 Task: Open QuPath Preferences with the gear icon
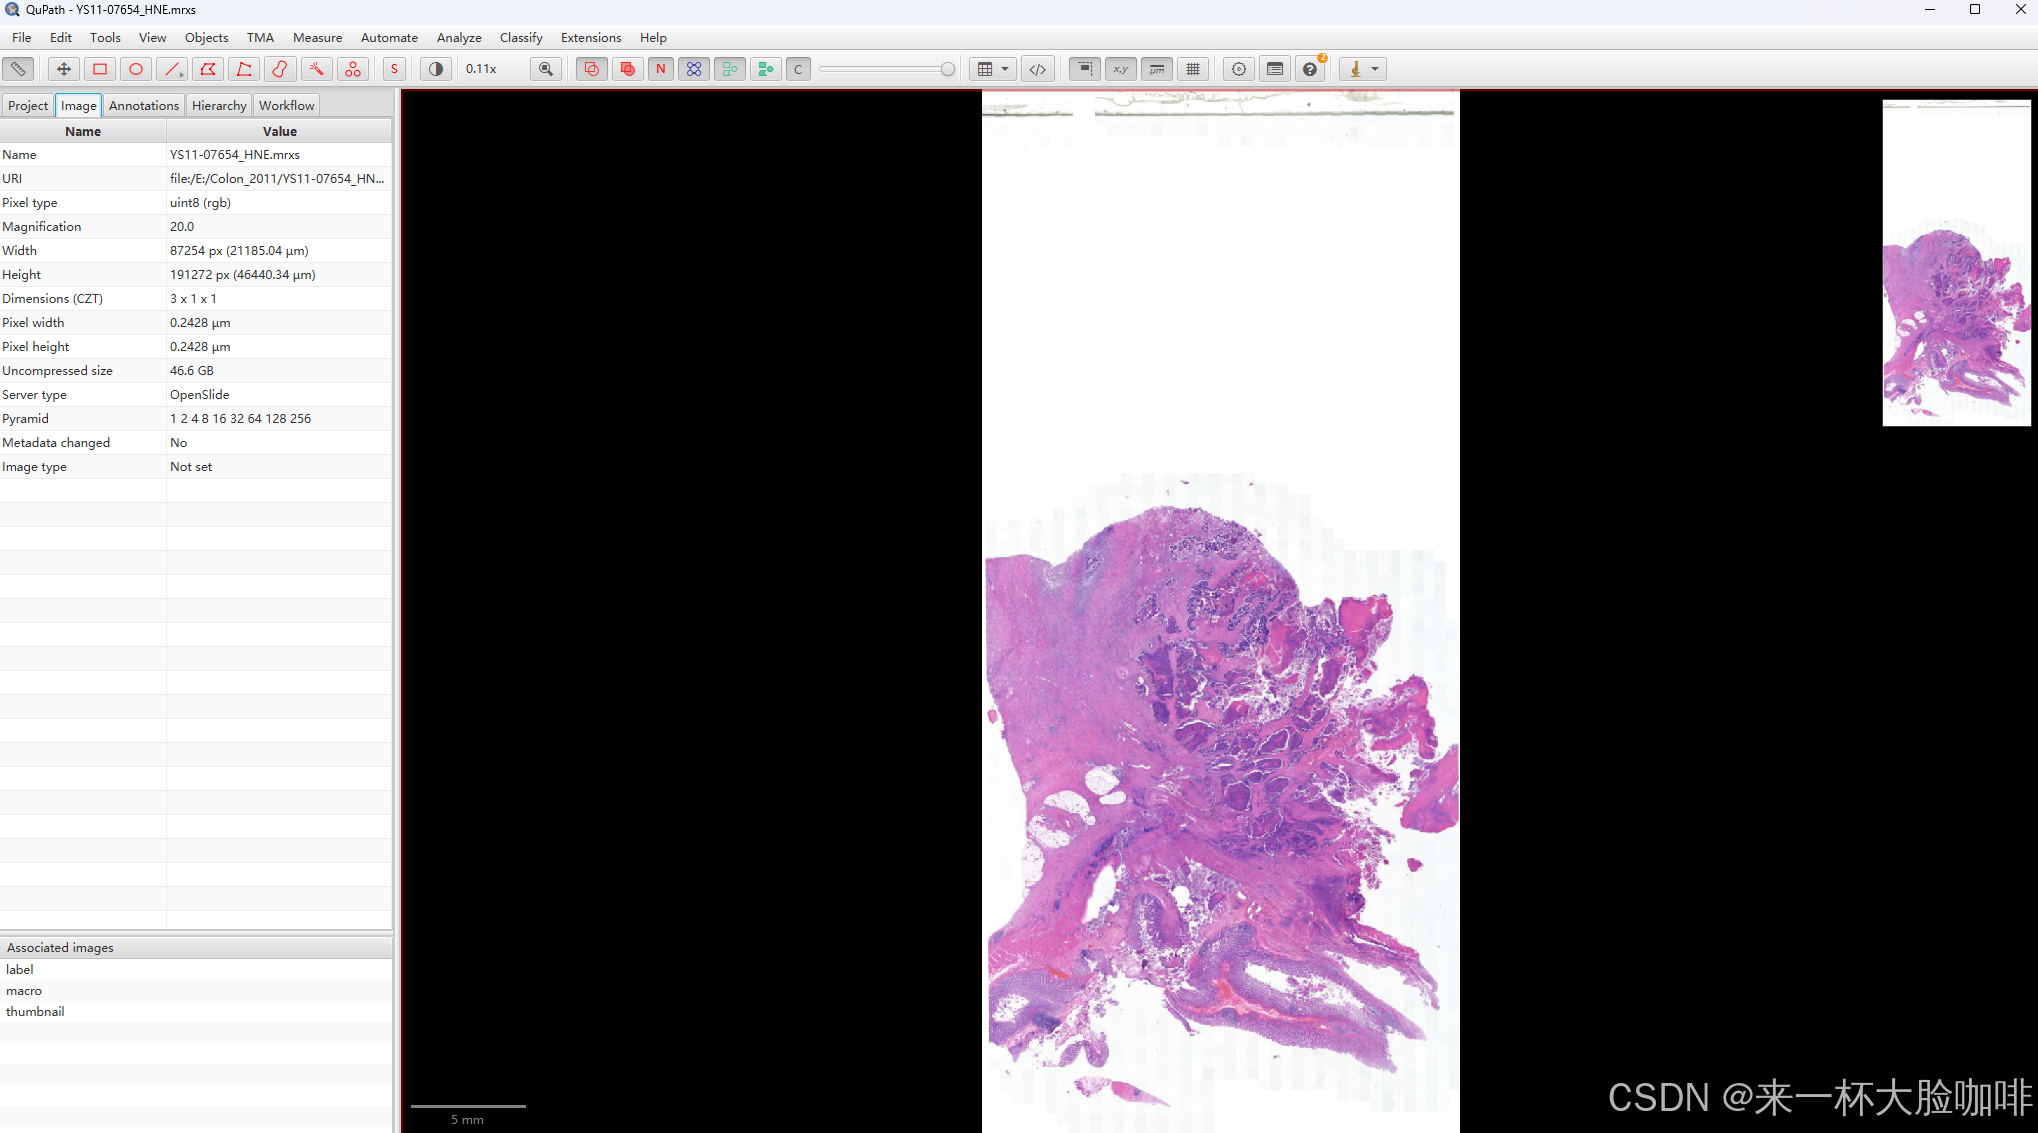coord(1238,68)
